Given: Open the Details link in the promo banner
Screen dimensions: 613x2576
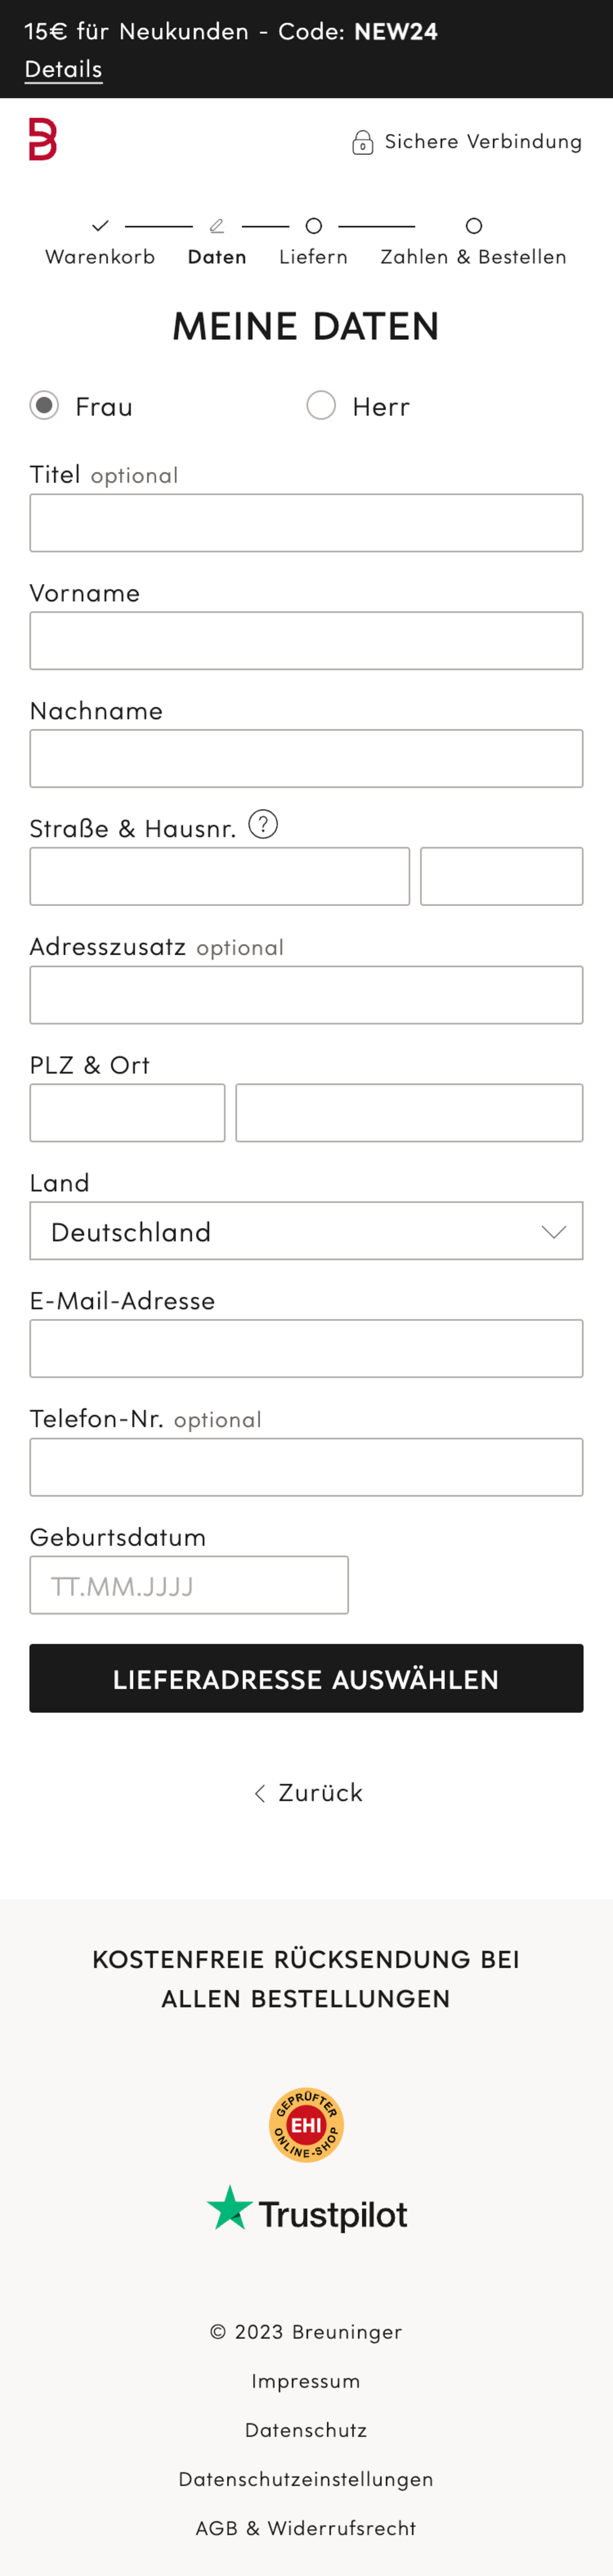Looking at the screenshot, I should pos(62,69).
